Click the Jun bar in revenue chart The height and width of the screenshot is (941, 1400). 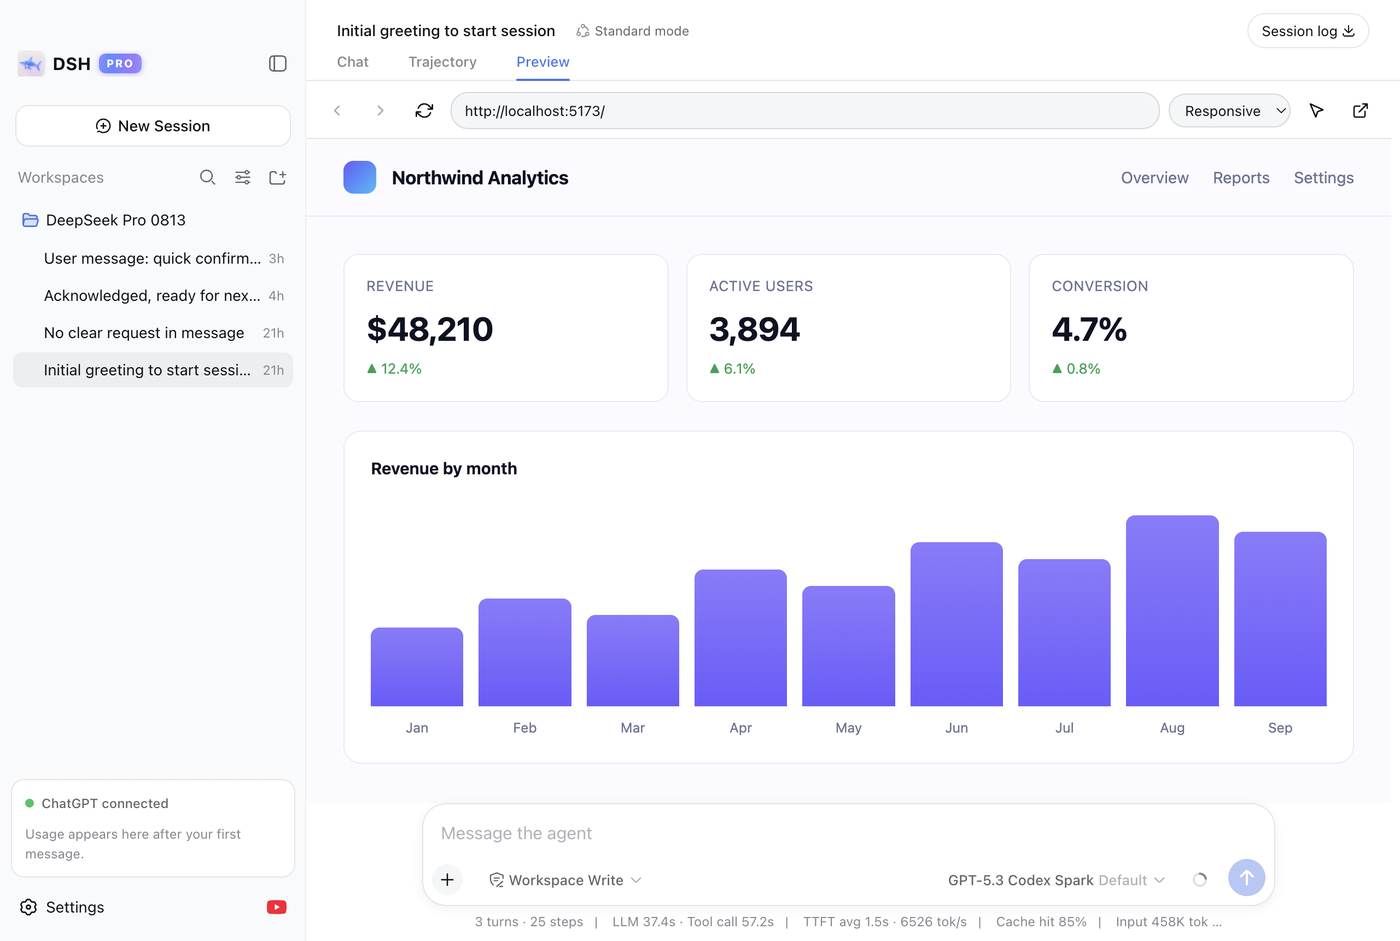point(956,624)
